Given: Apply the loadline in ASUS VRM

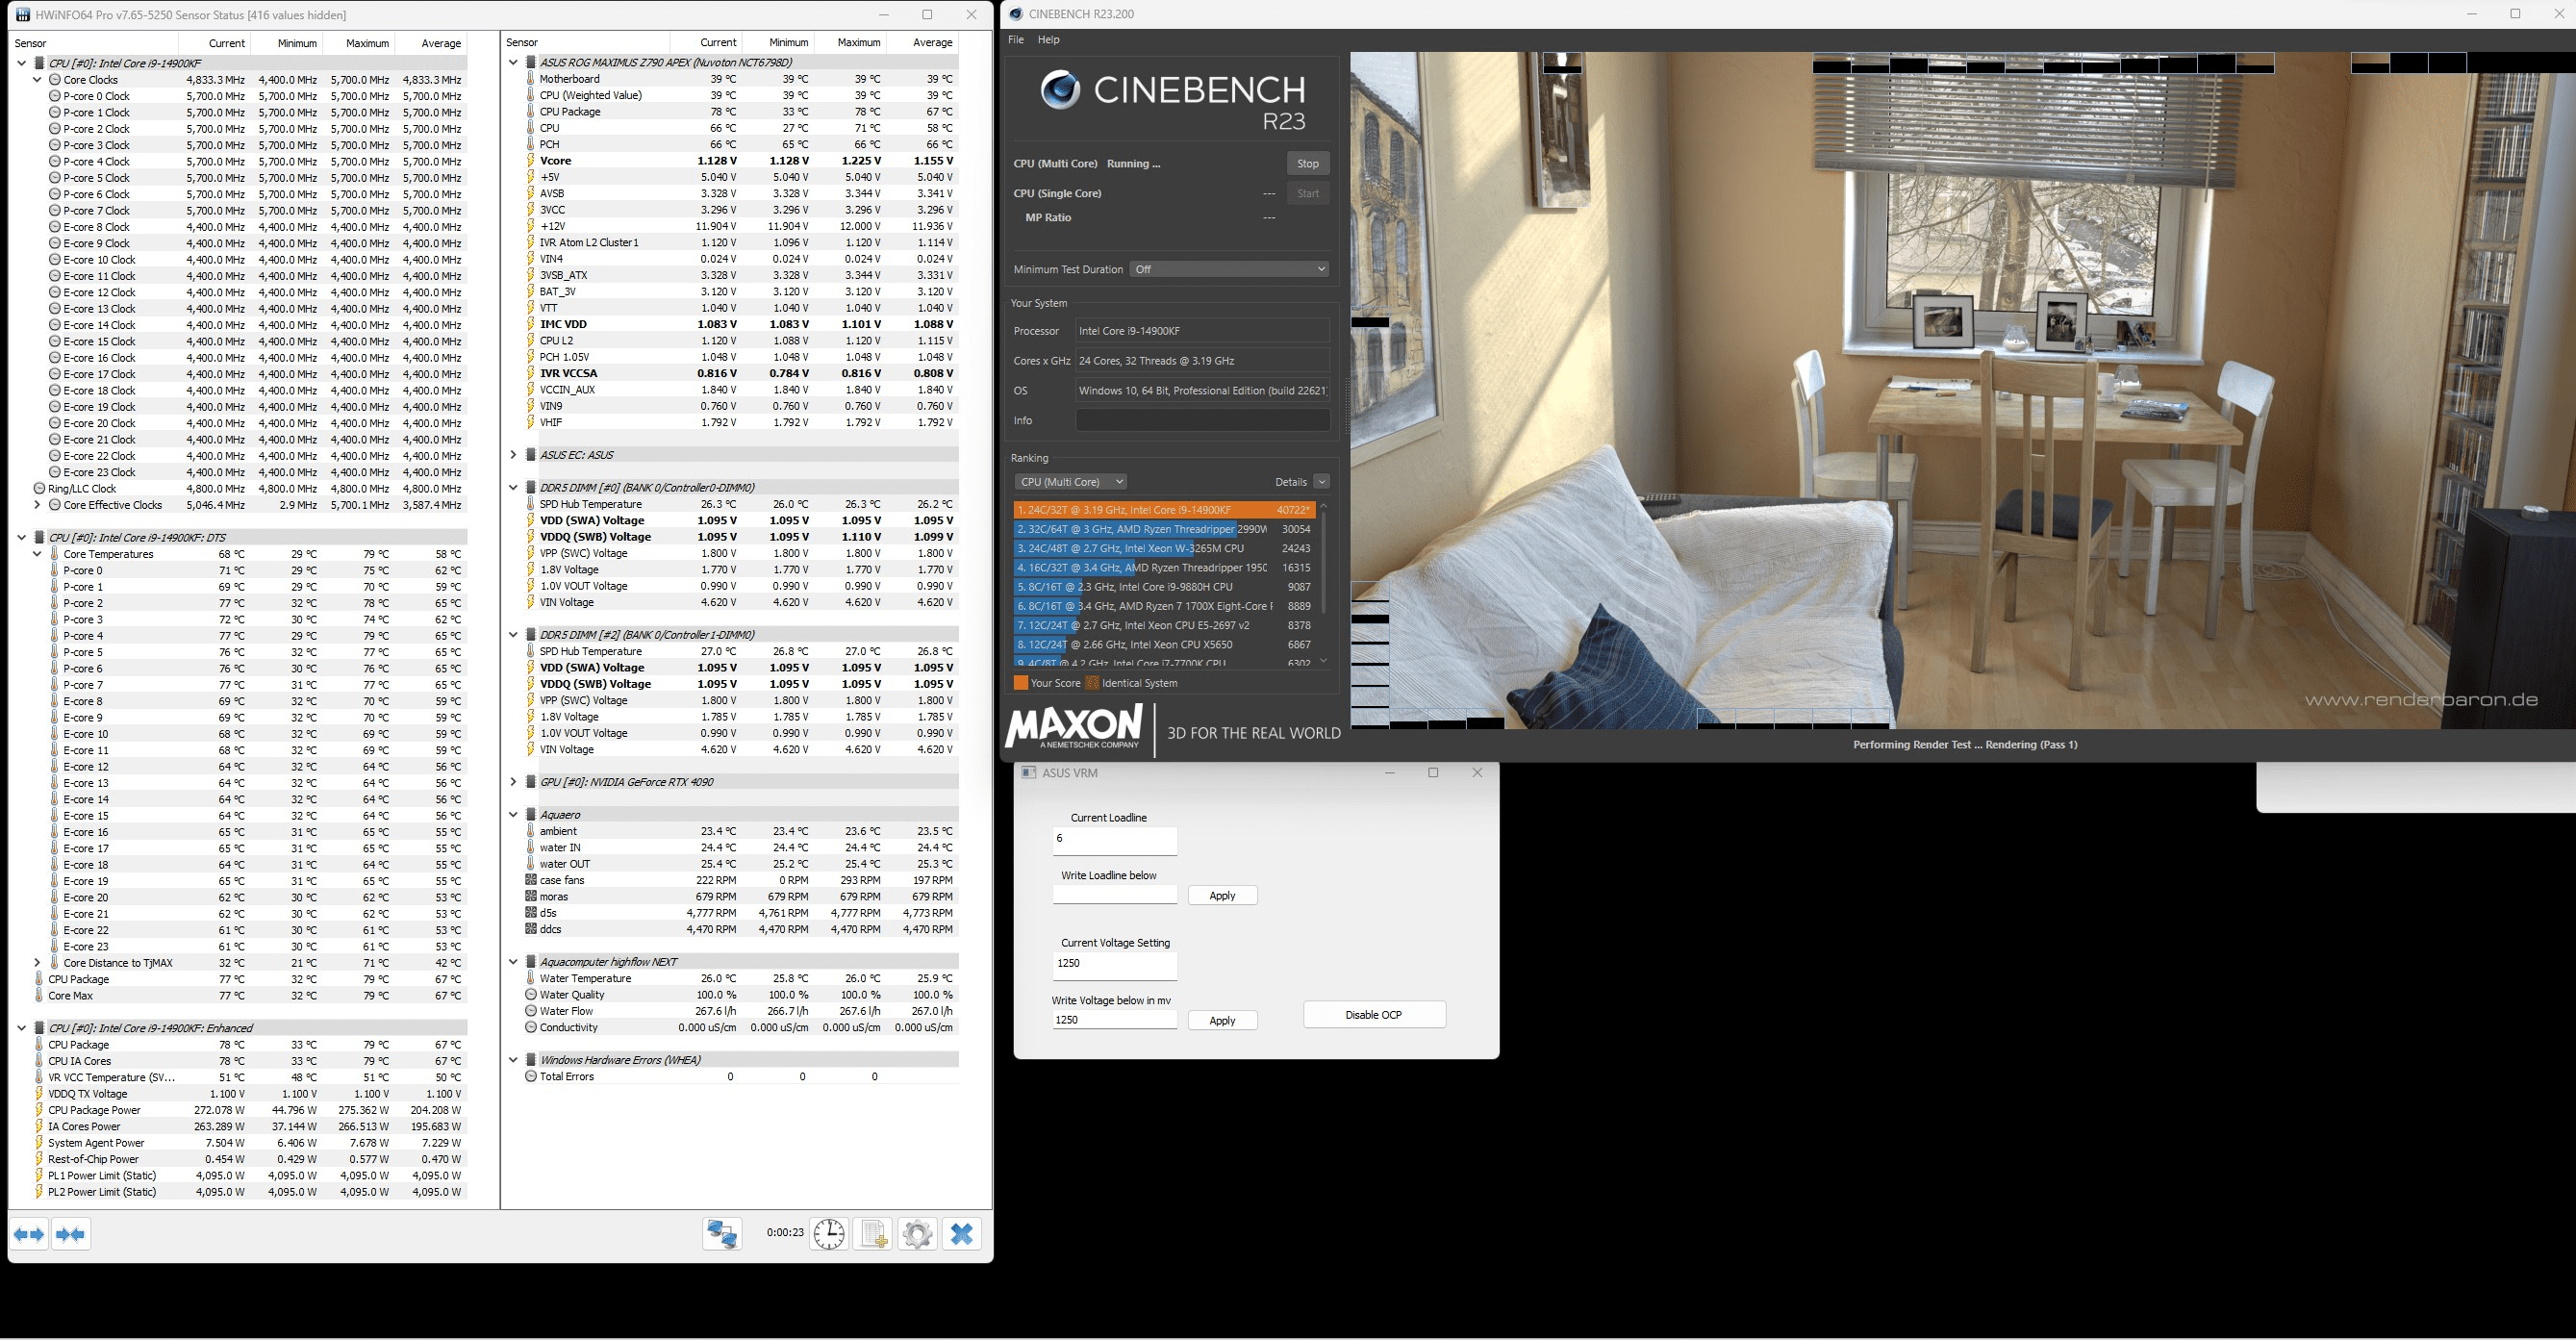Looking at the screenshot, I should [x=1222, y=896].
